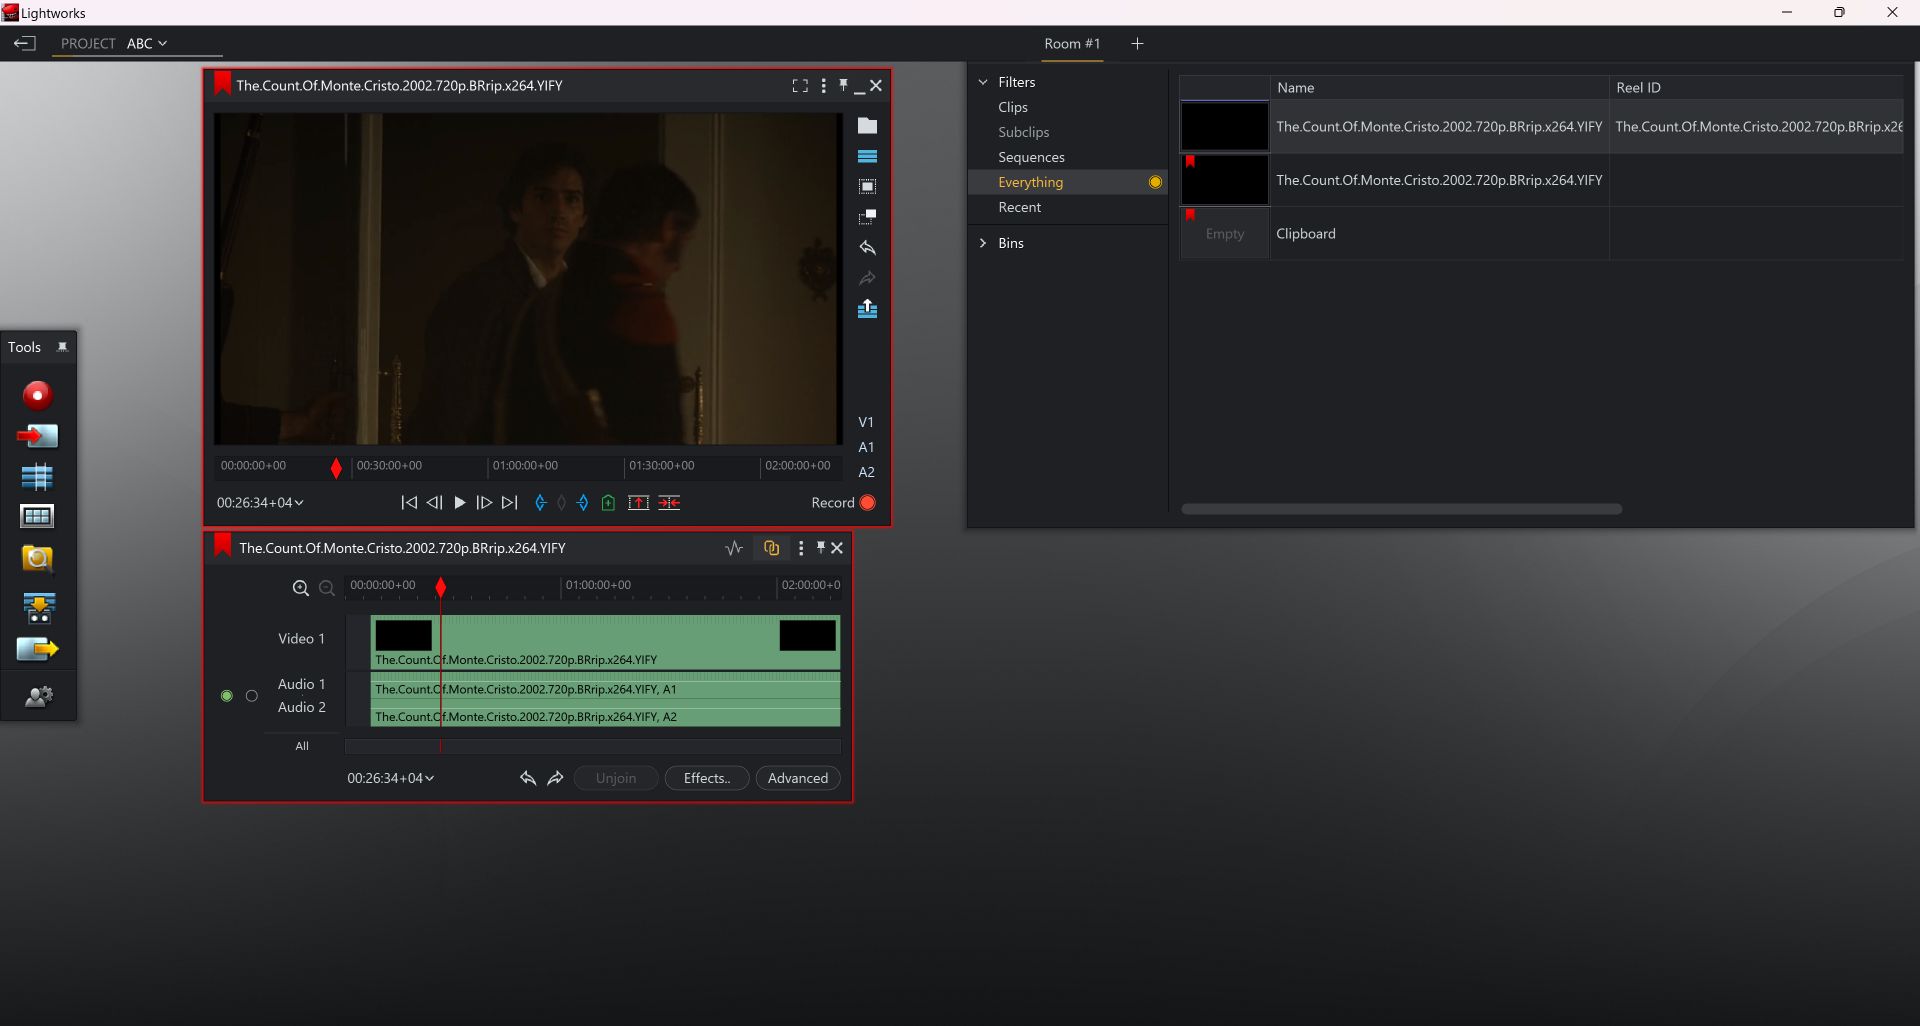Click the green add-cue marker icon

click(x=608, y=503)
